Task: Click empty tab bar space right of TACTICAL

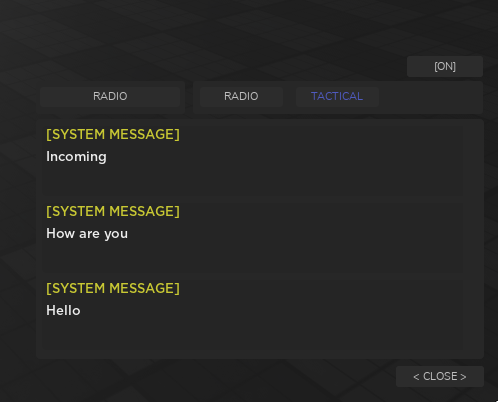Action: tap(430, 97)
